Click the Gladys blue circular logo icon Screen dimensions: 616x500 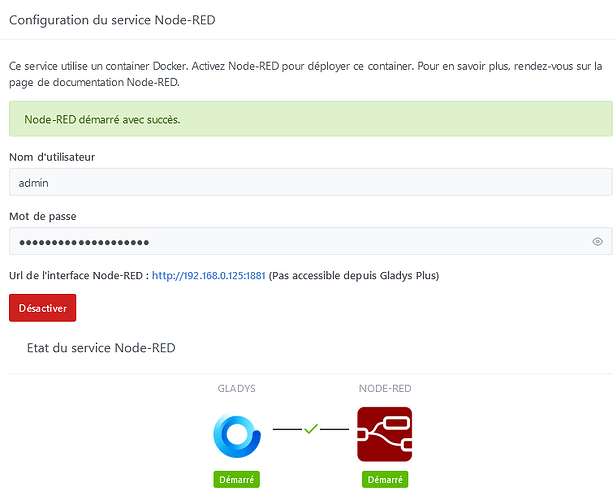tap(236, 434)
